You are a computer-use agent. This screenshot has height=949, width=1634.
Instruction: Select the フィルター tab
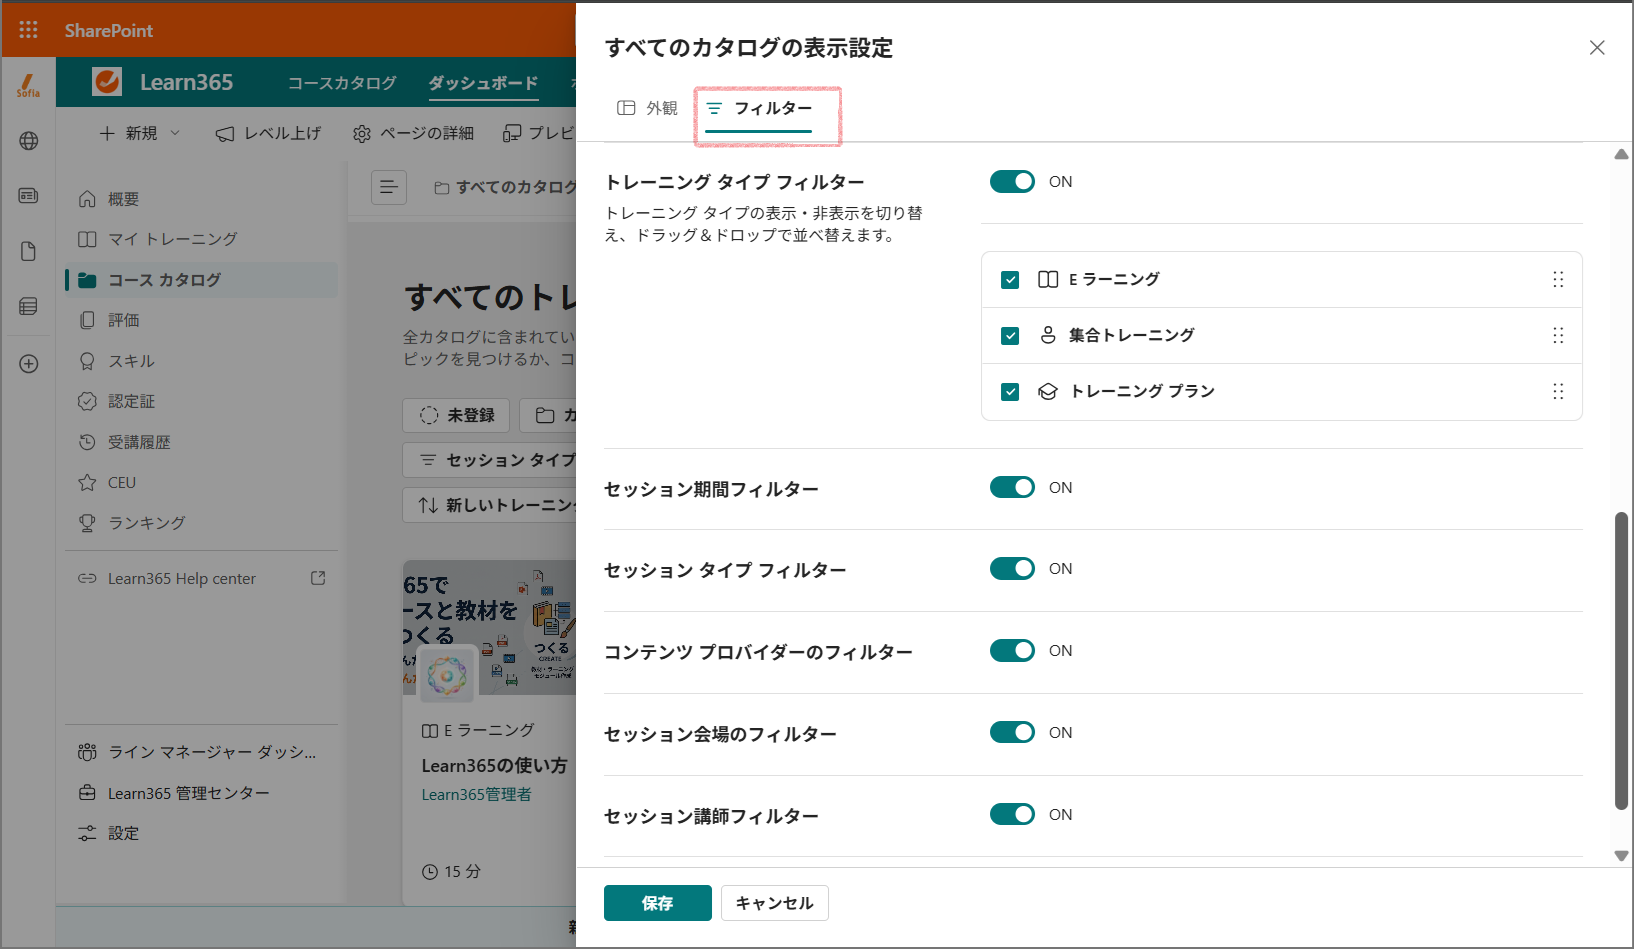759,108
